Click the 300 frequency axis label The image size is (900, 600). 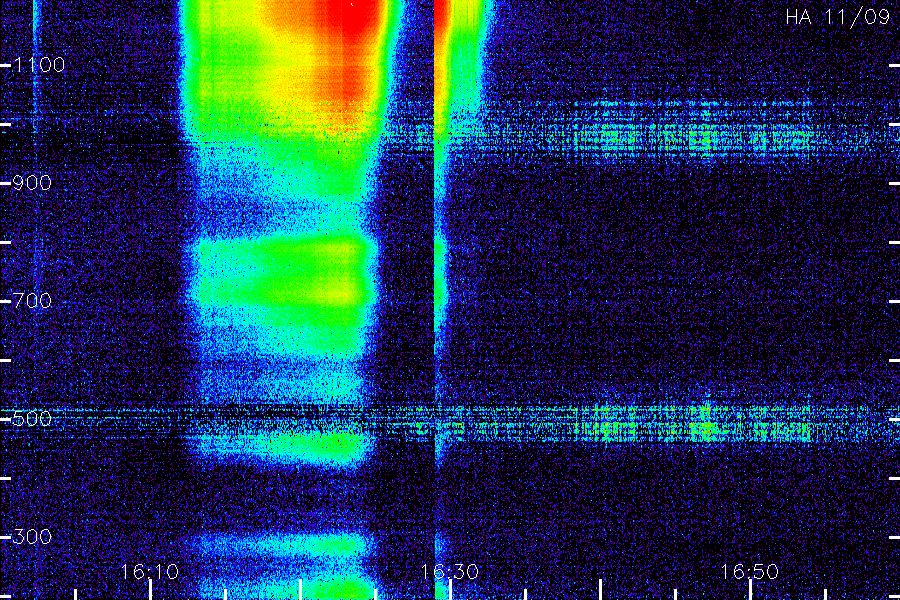tap(32, 537)
